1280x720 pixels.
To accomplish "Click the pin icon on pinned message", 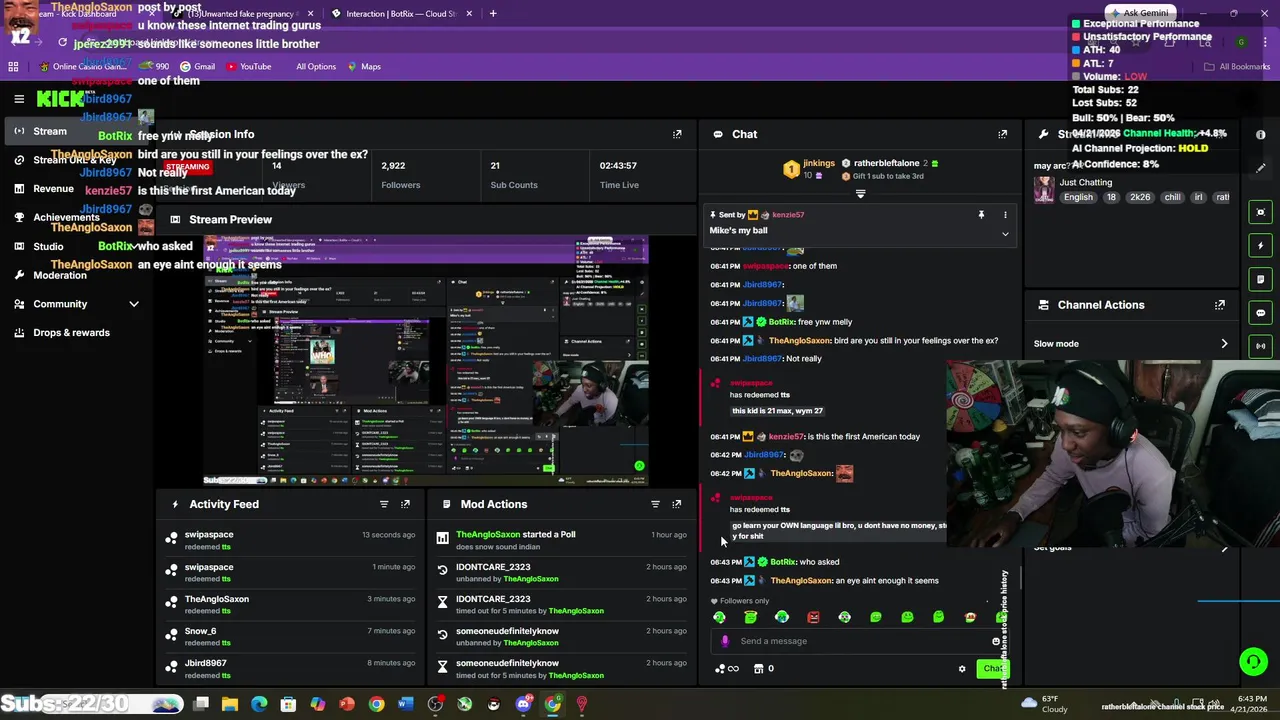I will click(x=981, y=215).
